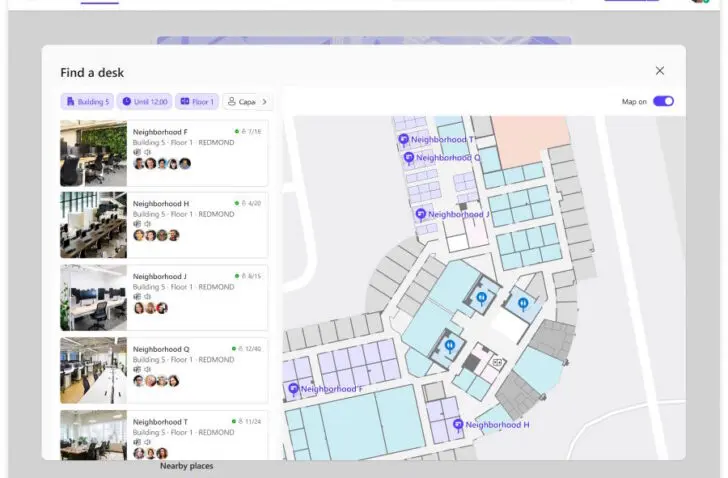The height and width of the screenshot is (478, 728).
Task: Open the Building 5 filter
Action: coord(87,102)
